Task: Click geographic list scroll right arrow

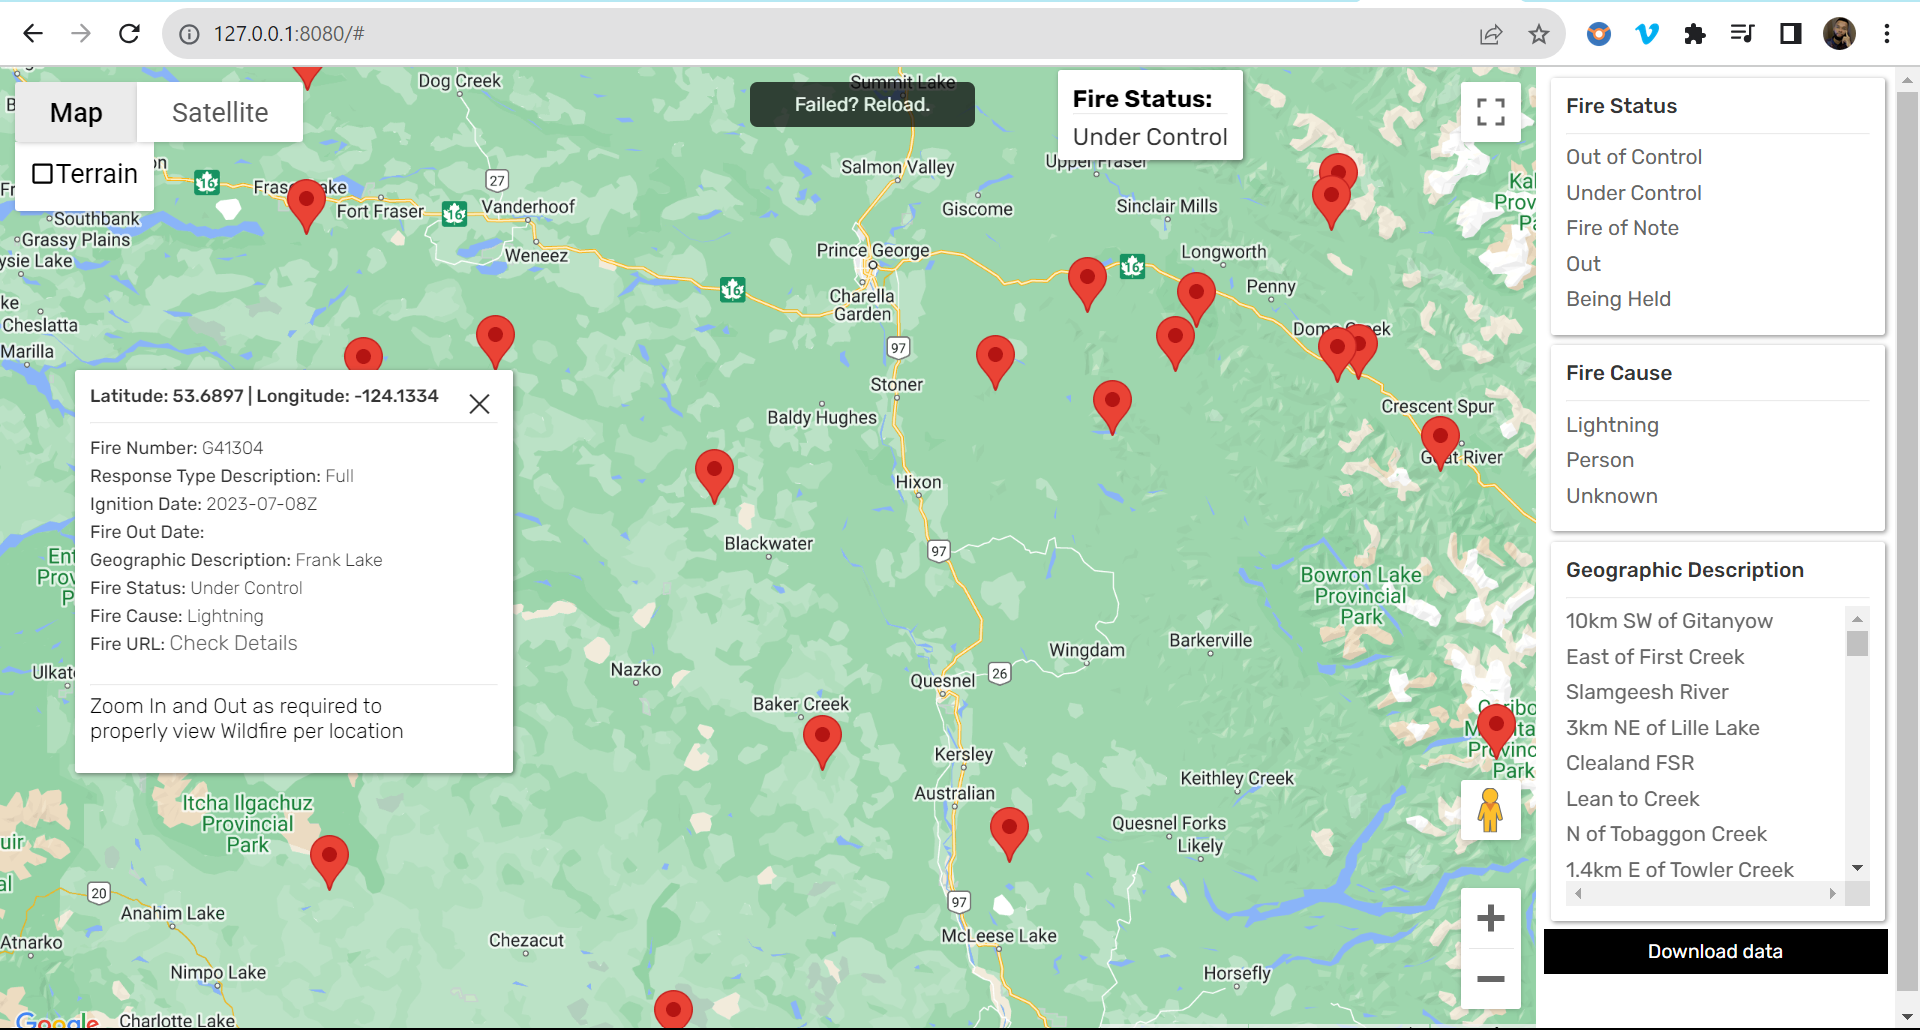Action: click(x=1832, y=894)
